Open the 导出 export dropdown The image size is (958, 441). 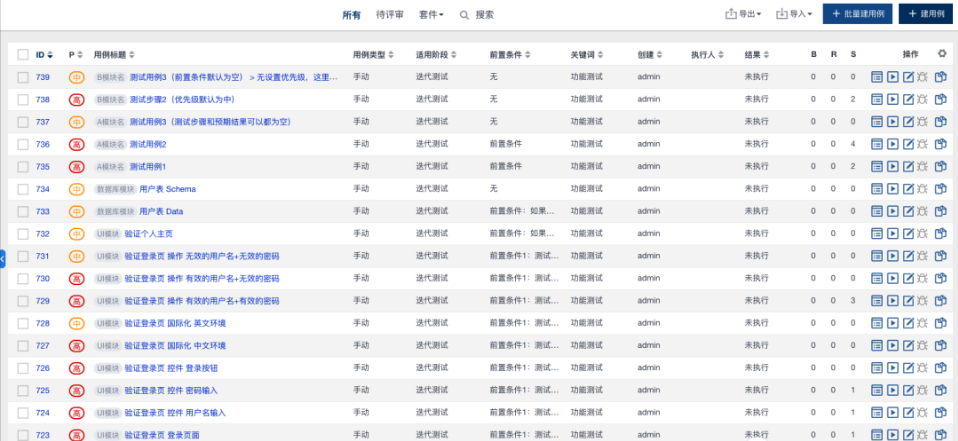point(743,14)
